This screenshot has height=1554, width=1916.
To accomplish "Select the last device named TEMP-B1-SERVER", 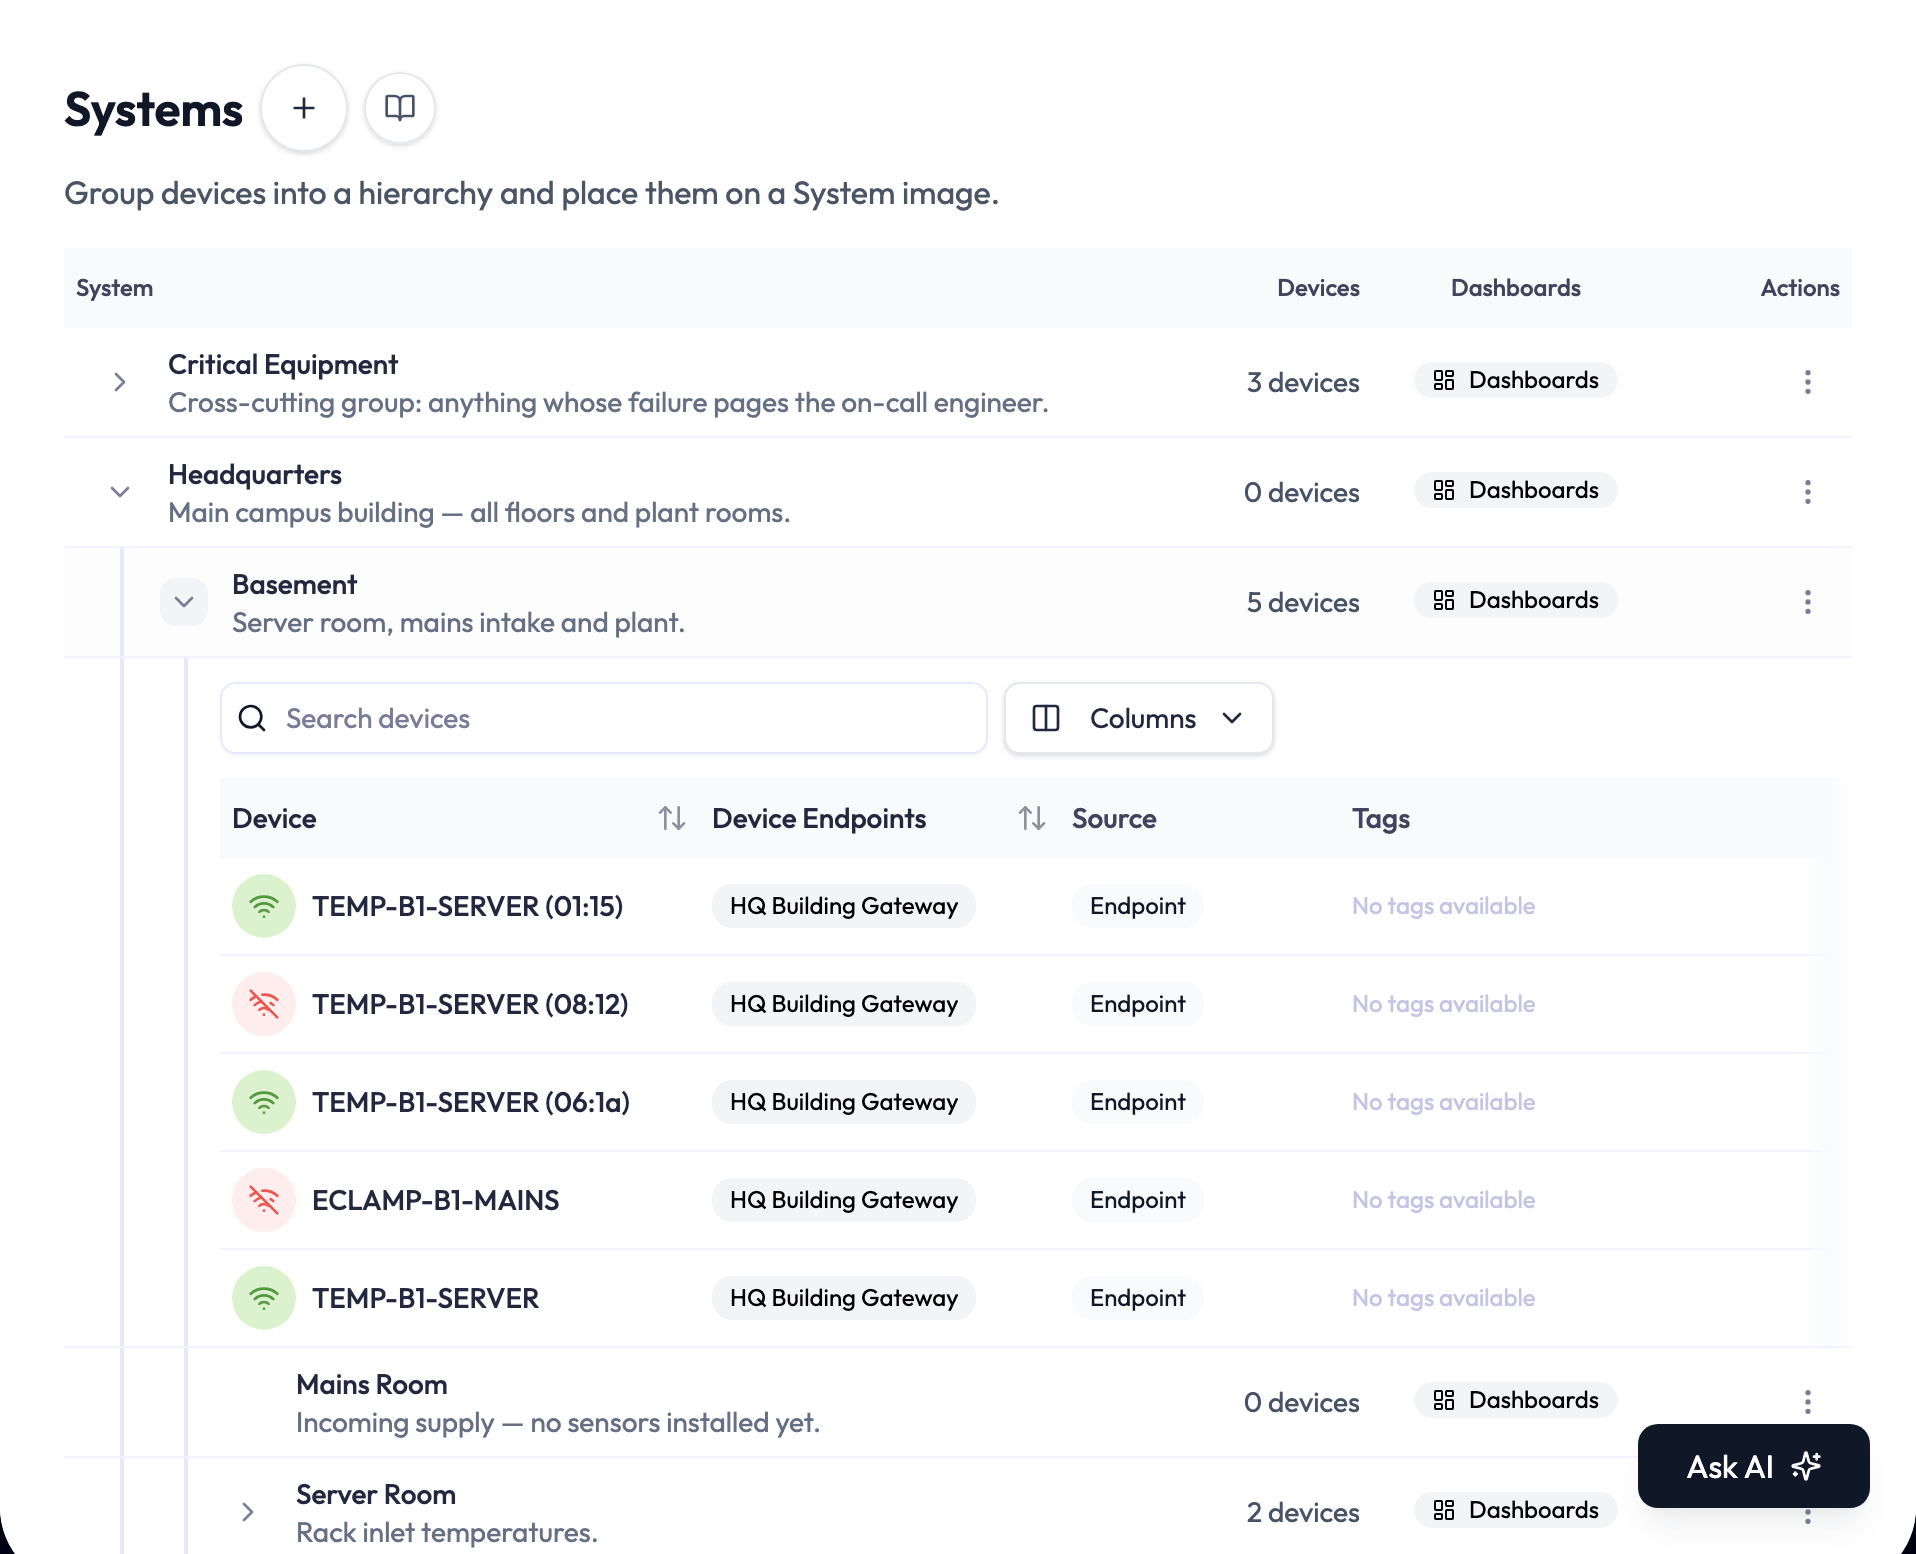I will 425,1298.
